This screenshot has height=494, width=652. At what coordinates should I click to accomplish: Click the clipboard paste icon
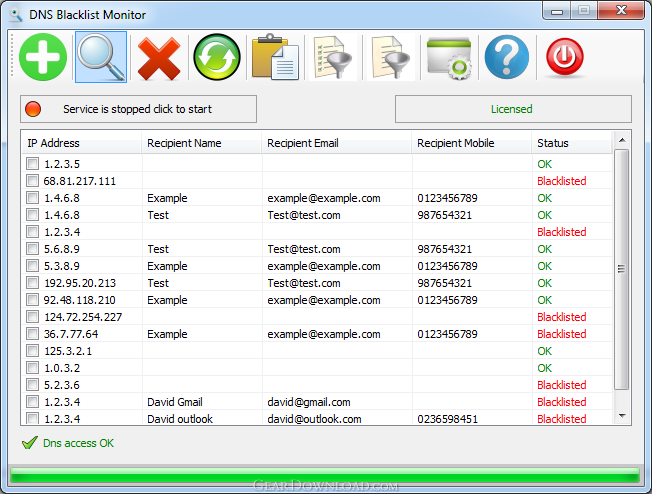[275, 57]
